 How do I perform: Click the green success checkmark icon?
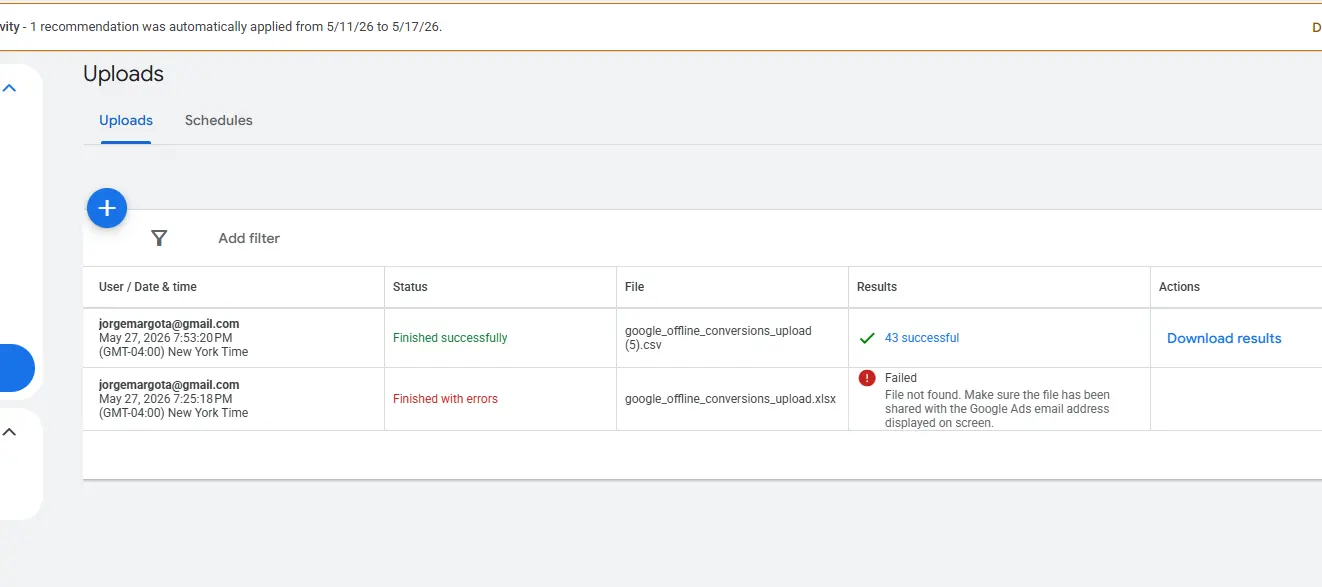tap(867, 338)
